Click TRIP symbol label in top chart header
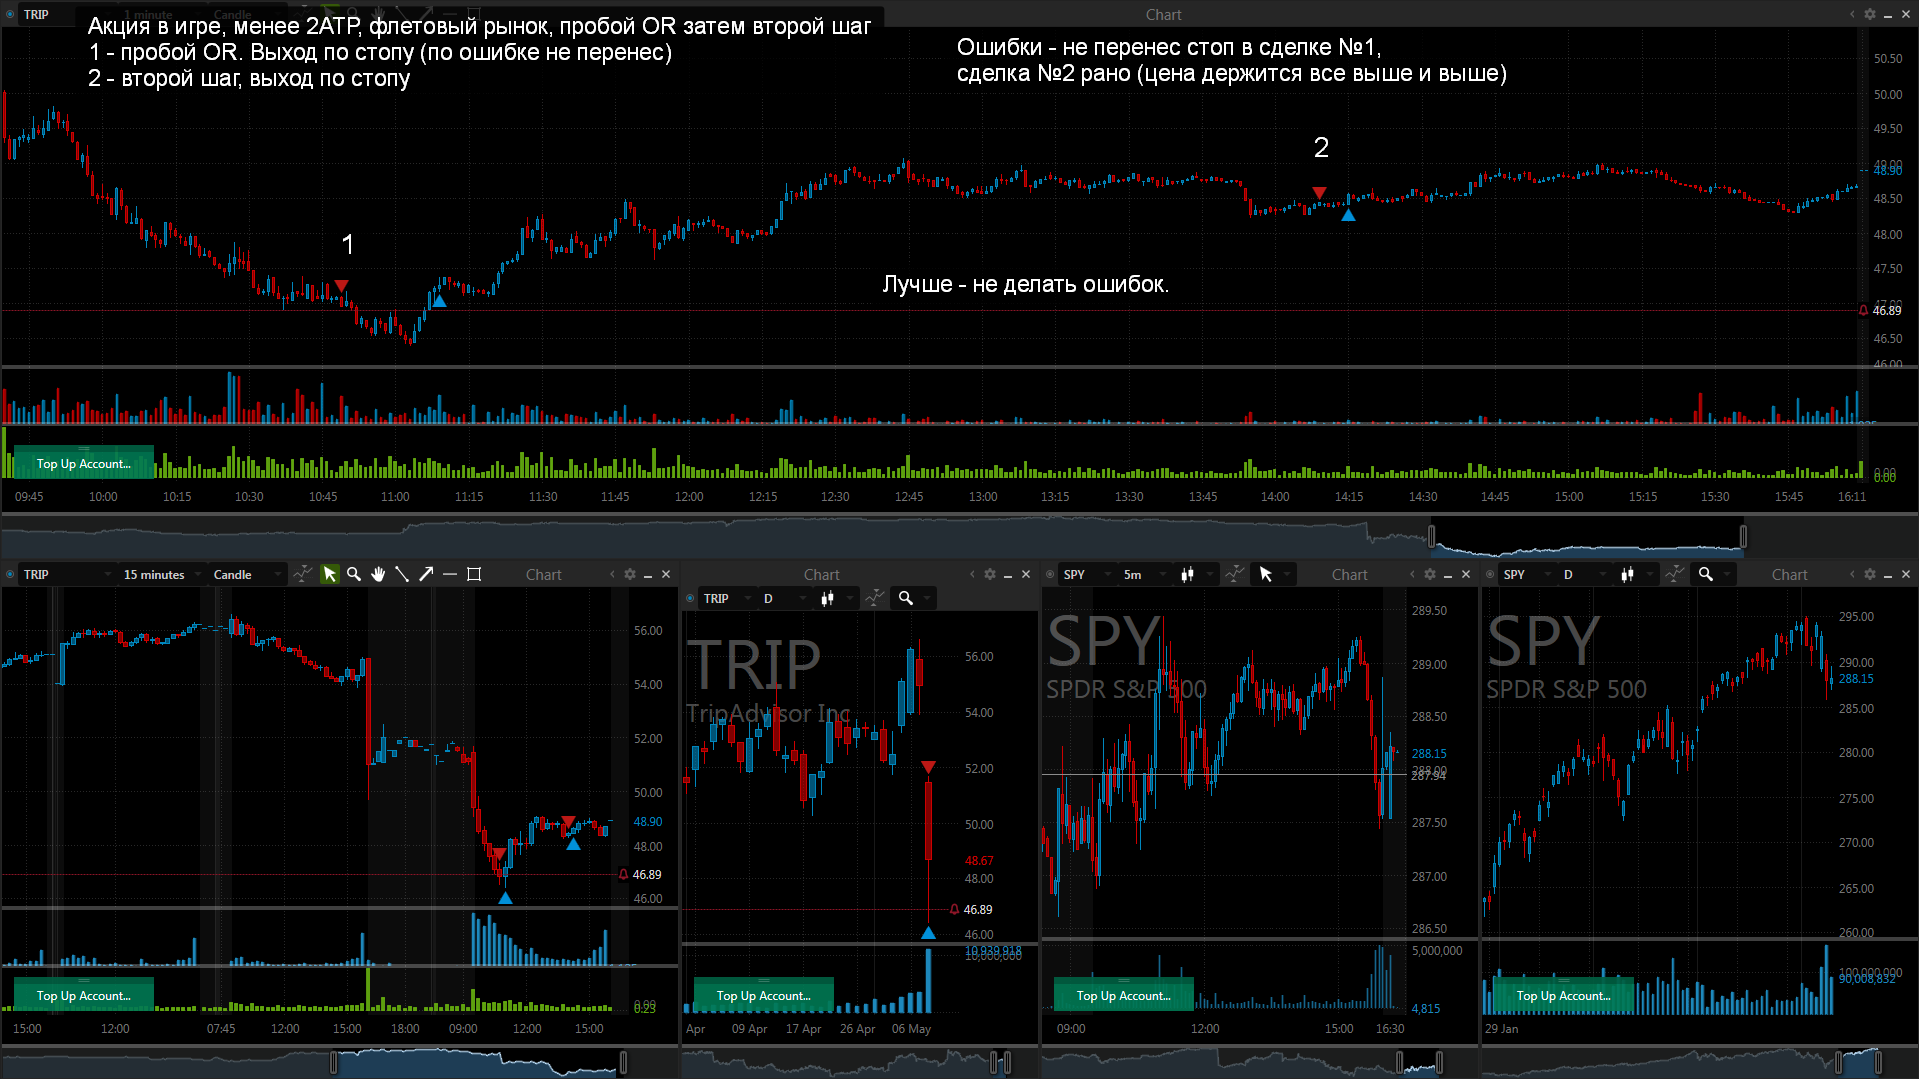Viewport: 1919px width, 1079px height. click(36, 15)
